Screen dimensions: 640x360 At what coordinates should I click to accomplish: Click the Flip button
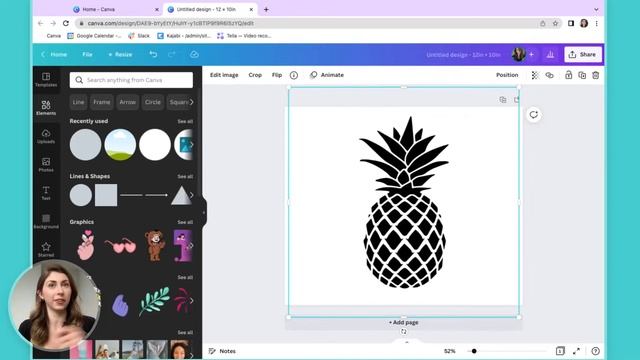(277, 75)
